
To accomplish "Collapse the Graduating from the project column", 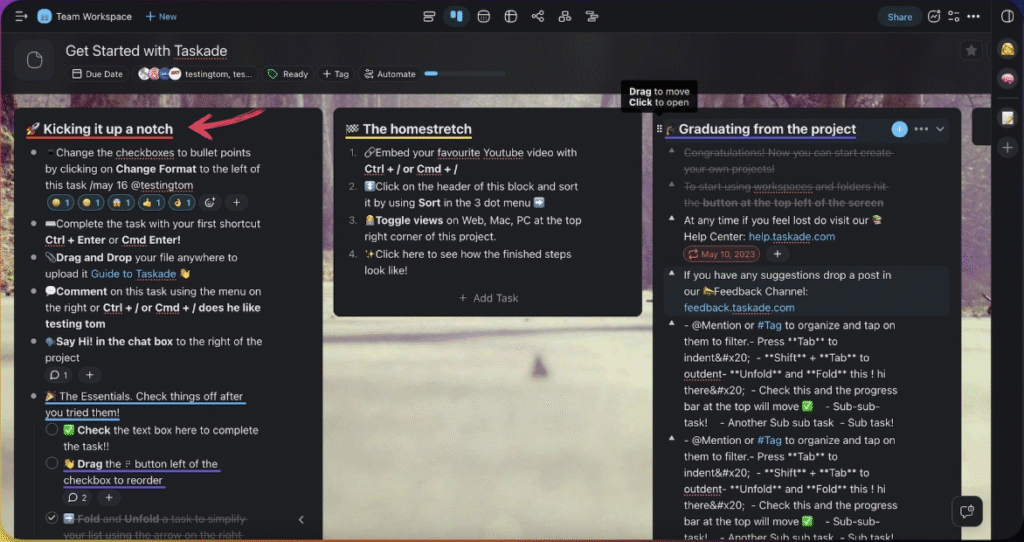I will 940,129.
